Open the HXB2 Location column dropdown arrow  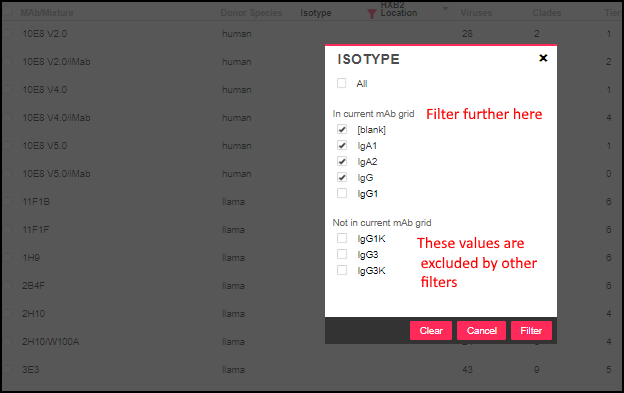coord(445,8)
